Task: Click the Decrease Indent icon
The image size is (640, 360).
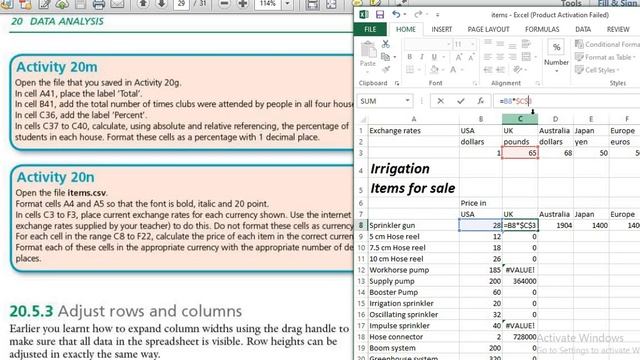Action: [x=488, y=70]
